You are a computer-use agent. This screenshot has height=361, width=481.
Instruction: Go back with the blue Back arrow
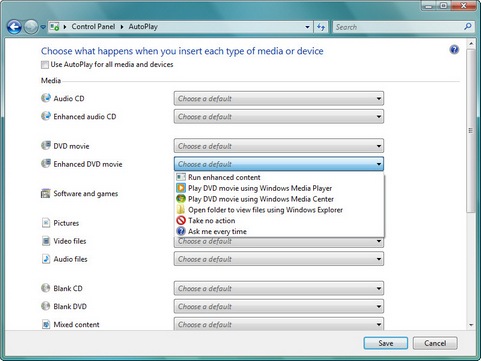[x=14, y=27]
